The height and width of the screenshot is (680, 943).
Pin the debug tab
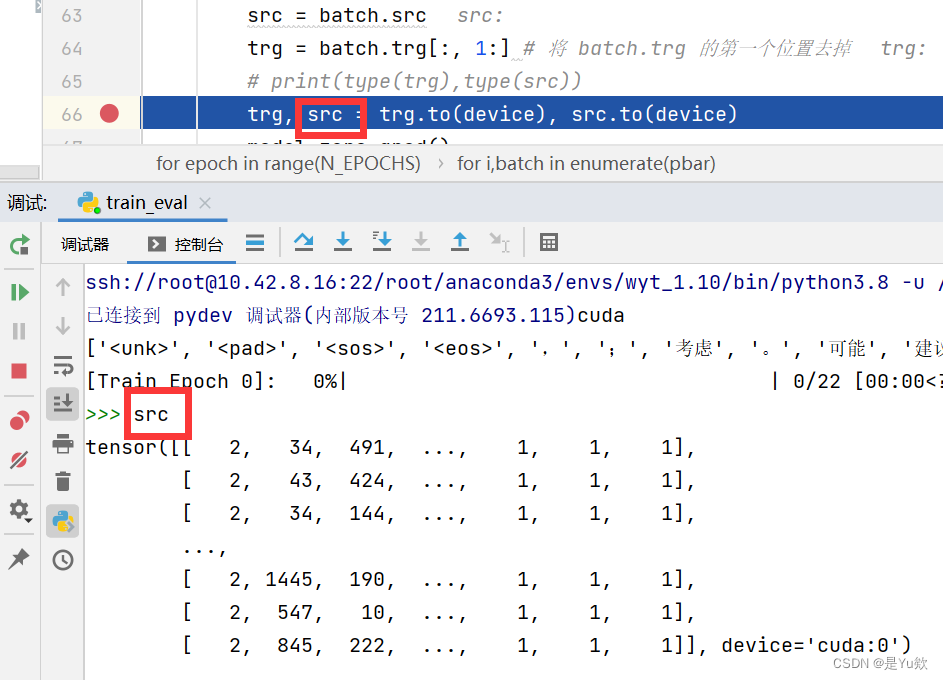point(19,559)
